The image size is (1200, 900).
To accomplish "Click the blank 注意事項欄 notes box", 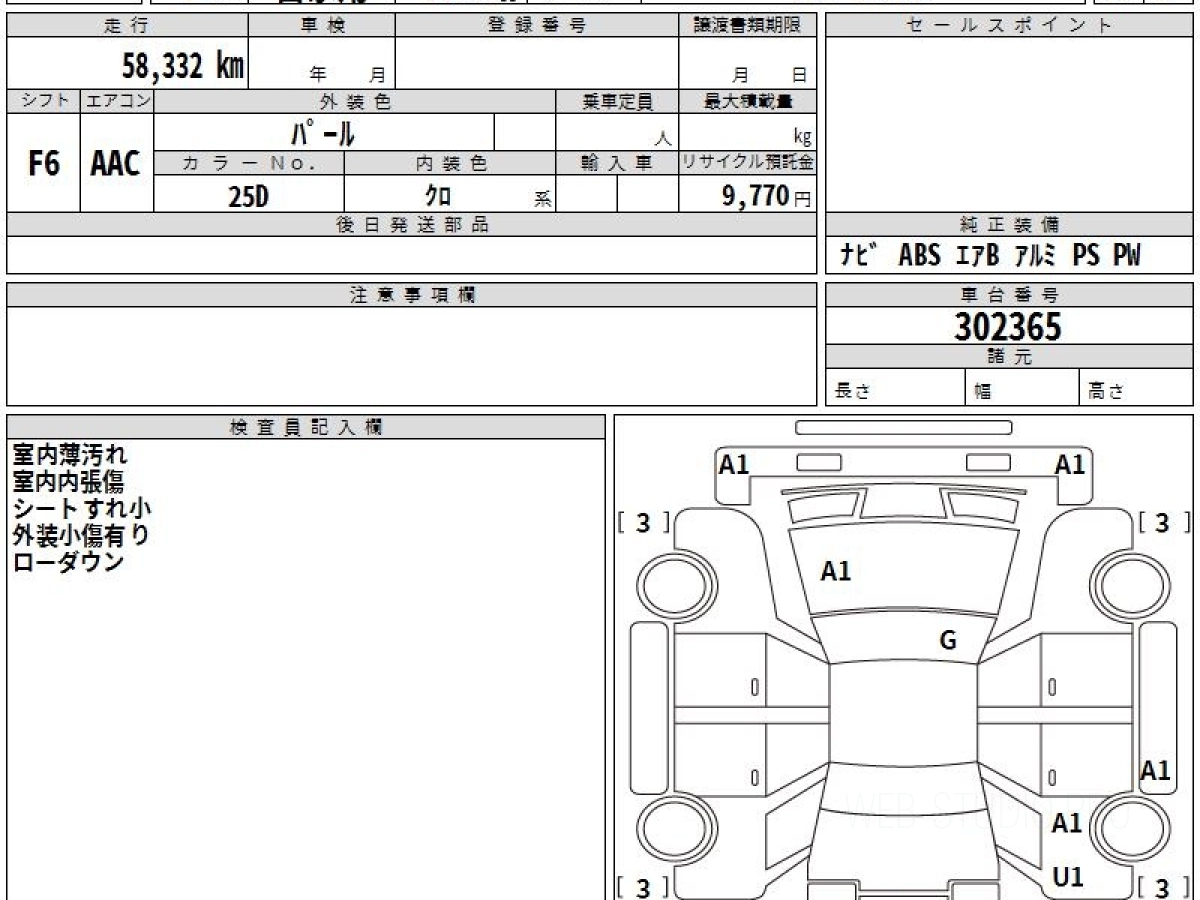I will pos(412,356).
